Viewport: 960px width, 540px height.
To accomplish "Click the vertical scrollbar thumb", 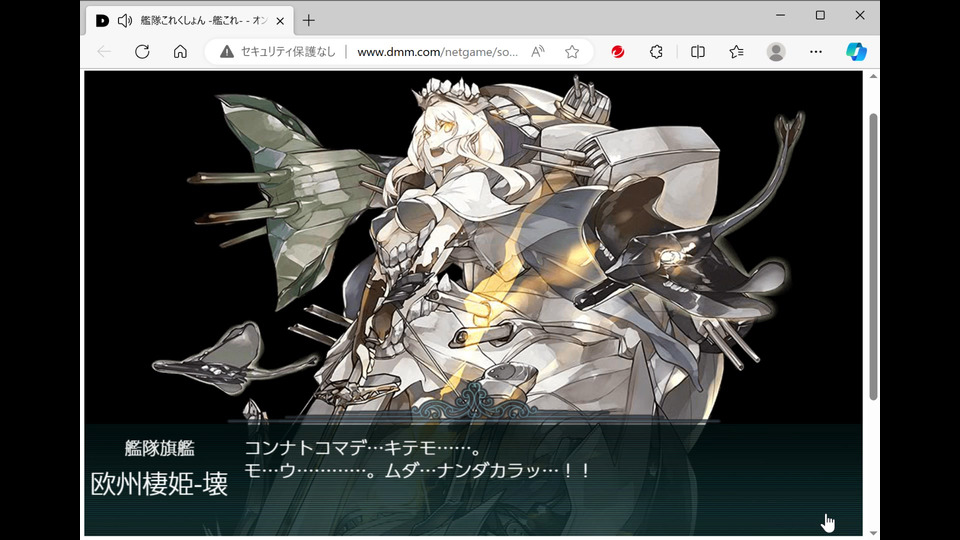I will [873, 257].
